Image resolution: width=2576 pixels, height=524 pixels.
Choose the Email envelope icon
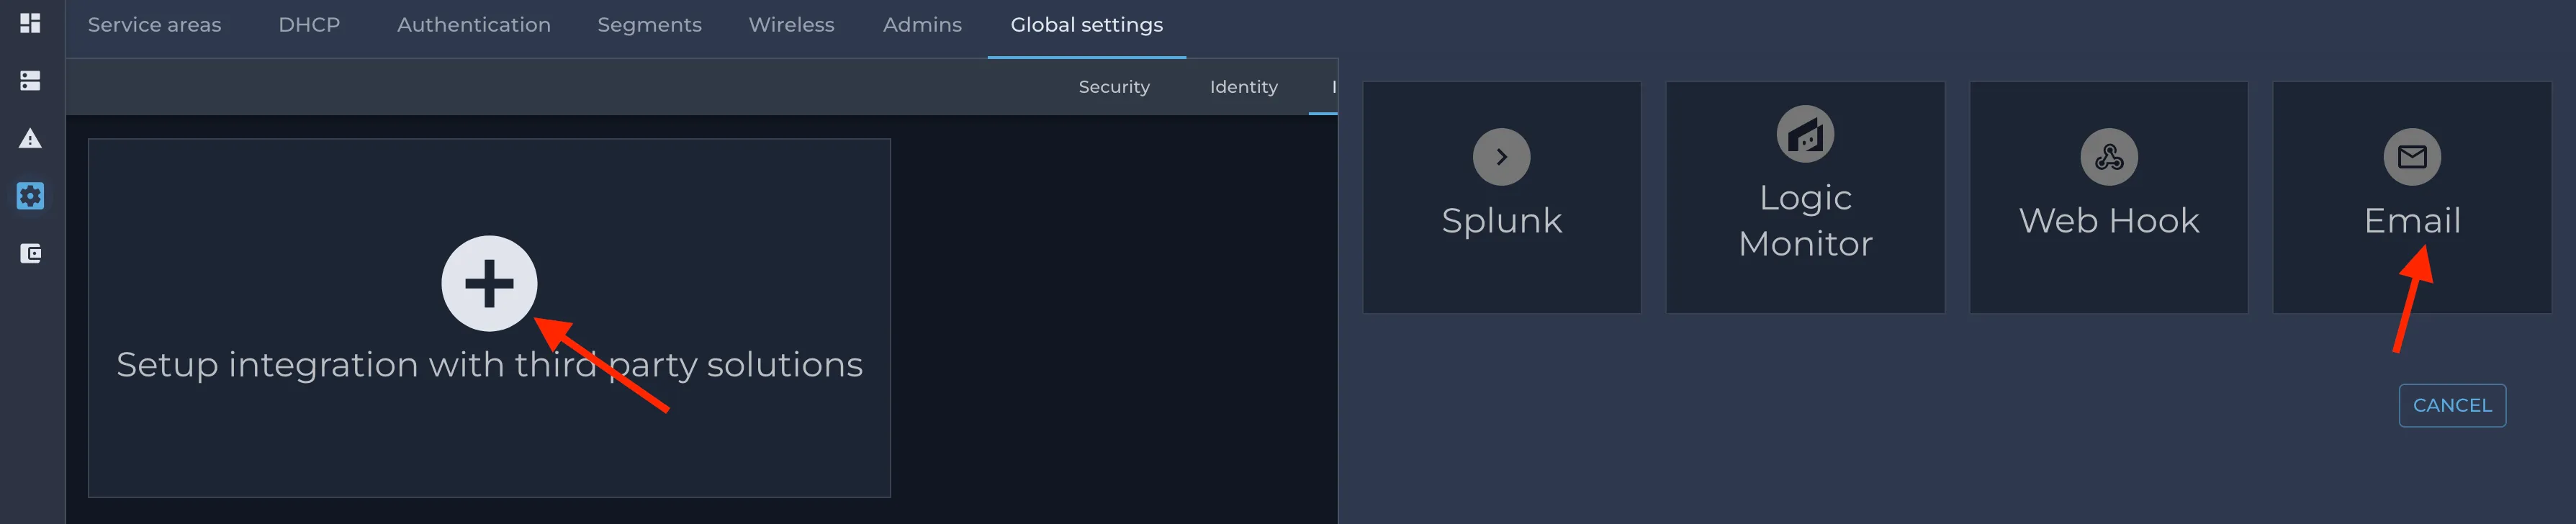2412,157
